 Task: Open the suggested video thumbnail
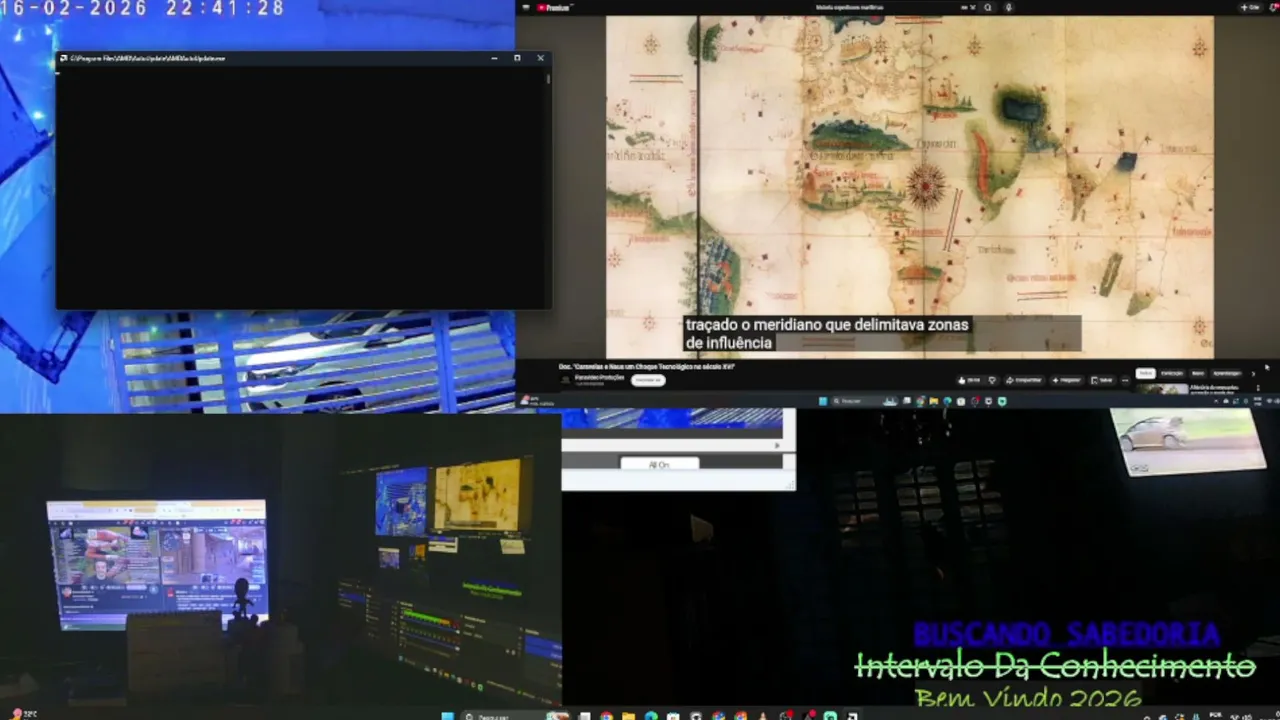pos(1162,389)
